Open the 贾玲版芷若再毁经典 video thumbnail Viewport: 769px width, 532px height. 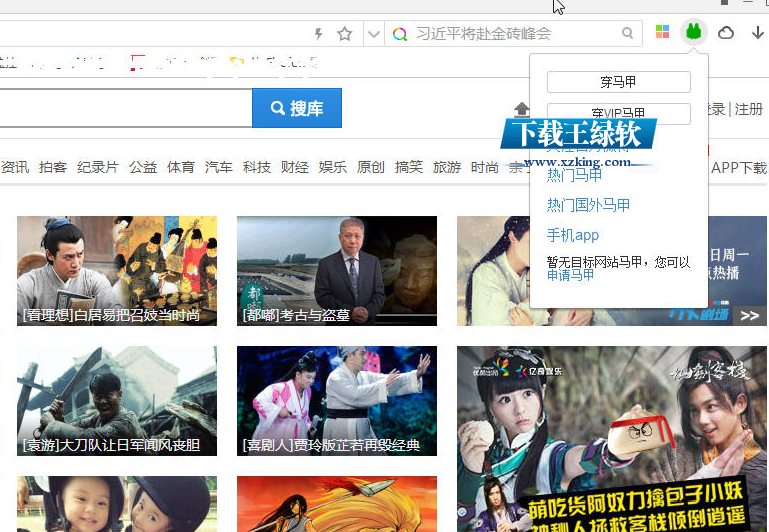coord(337,401)
